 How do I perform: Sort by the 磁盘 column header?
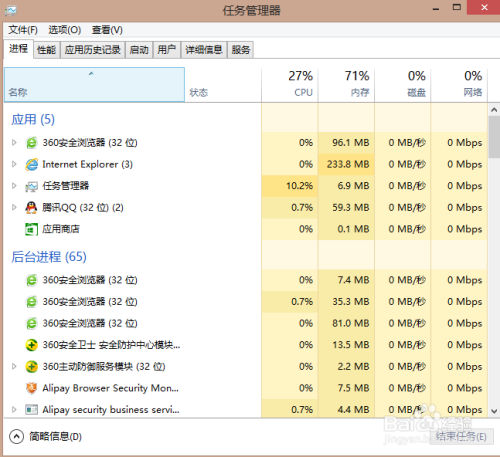pyautogui.click(x=403, y=85)
